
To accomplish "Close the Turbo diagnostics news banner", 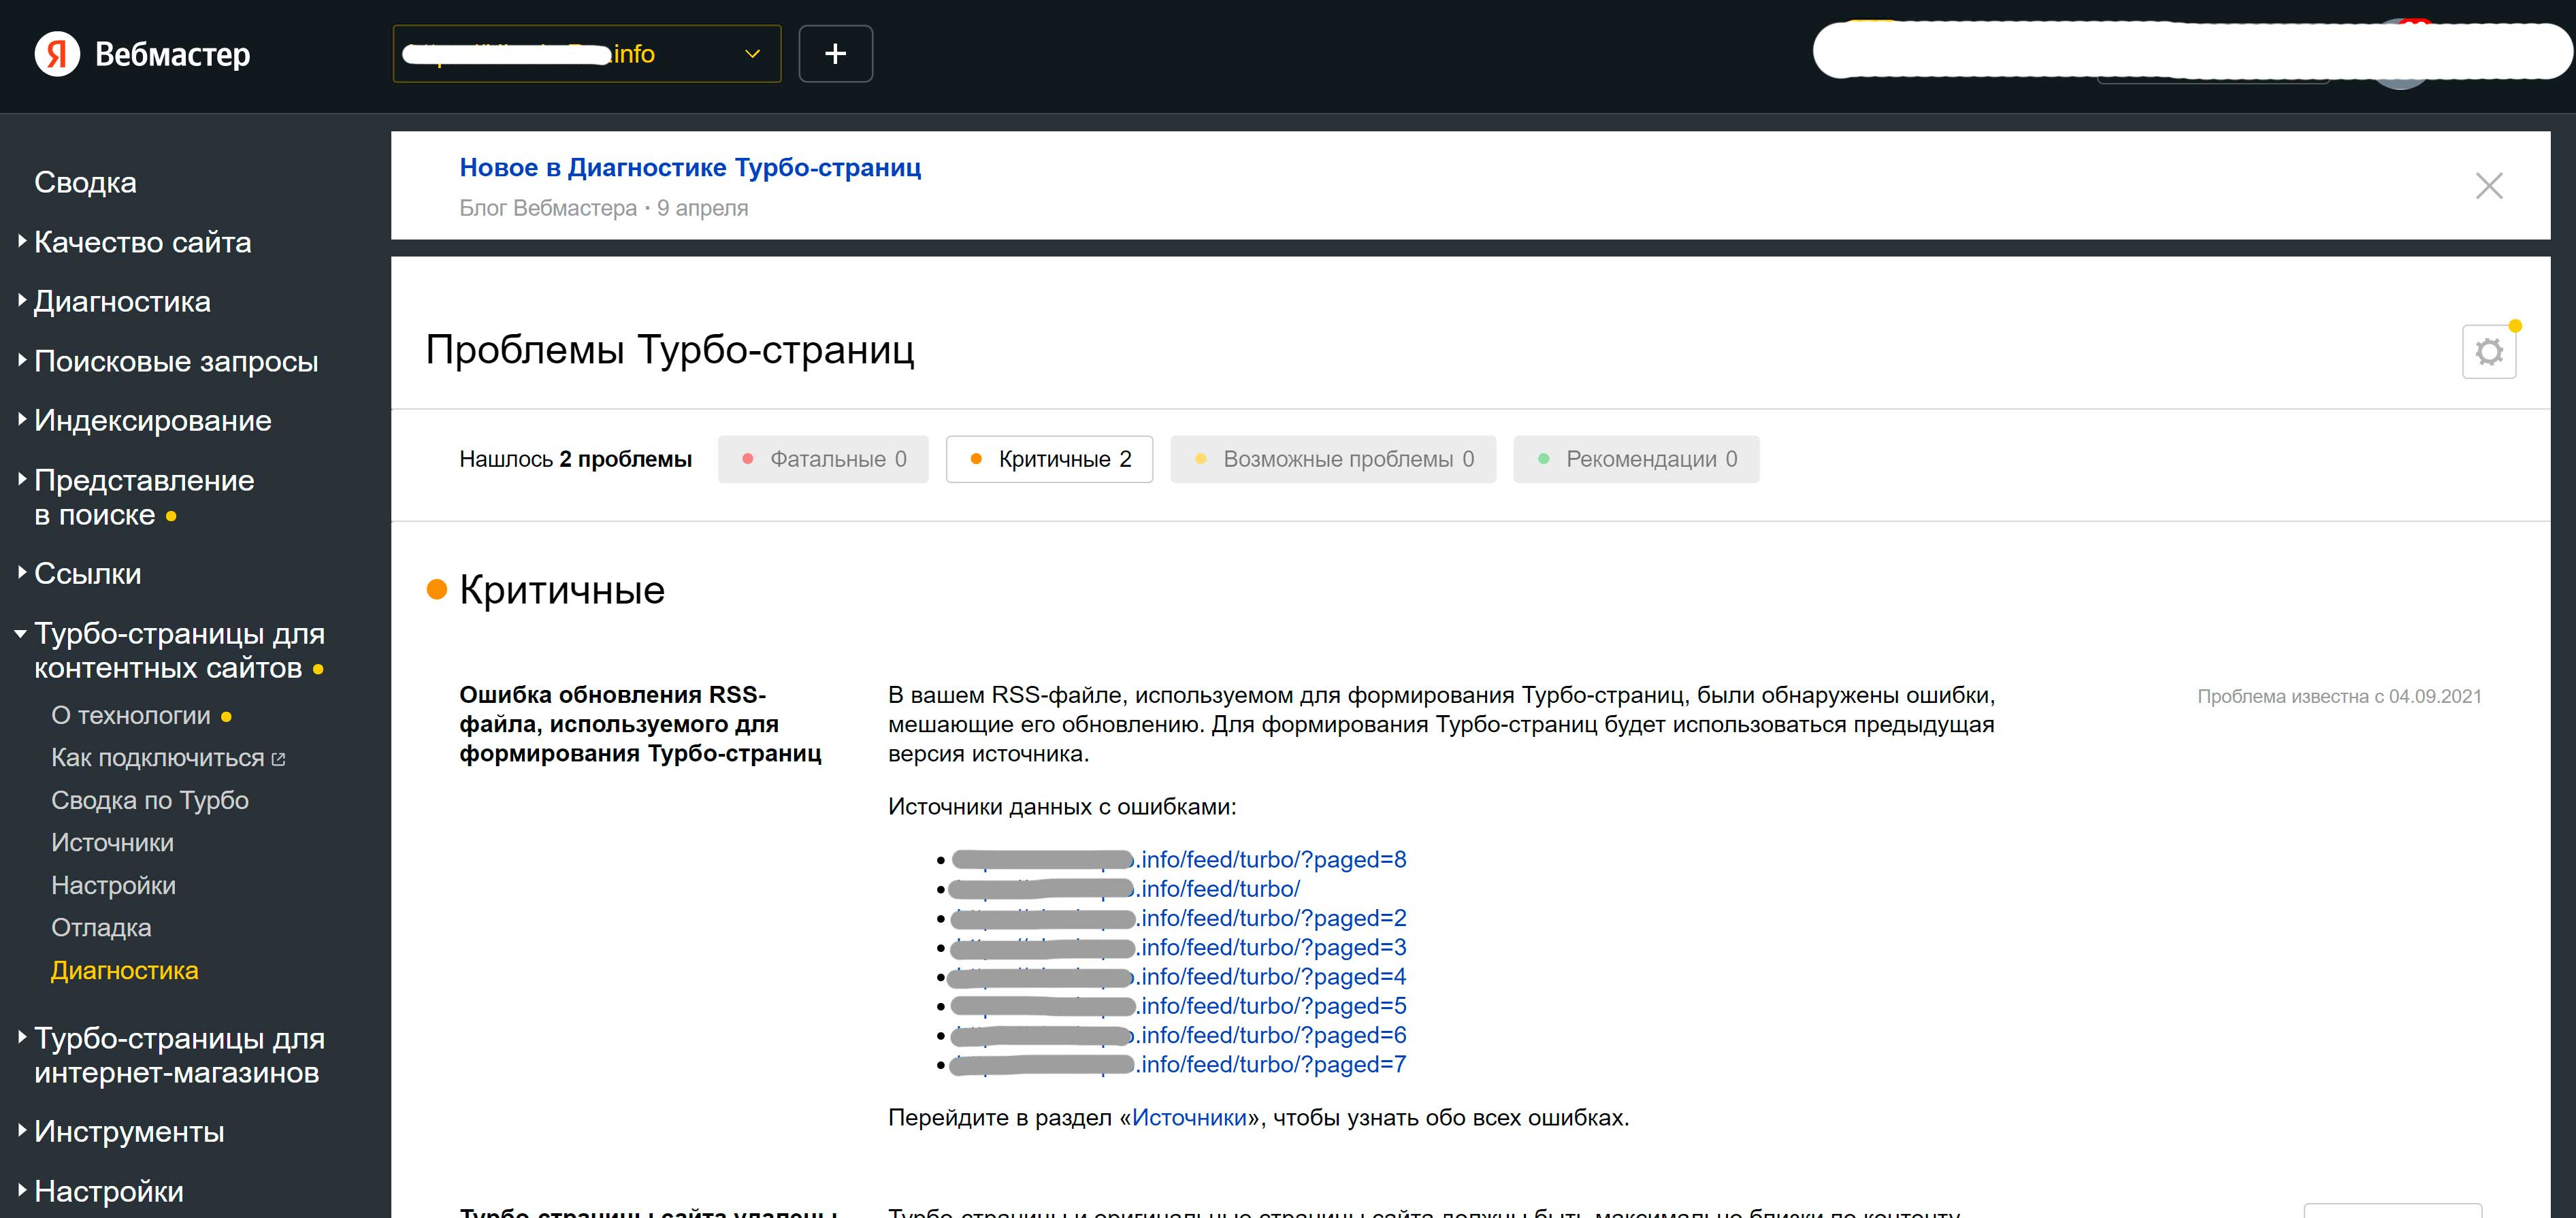I will click(2488, 186).
